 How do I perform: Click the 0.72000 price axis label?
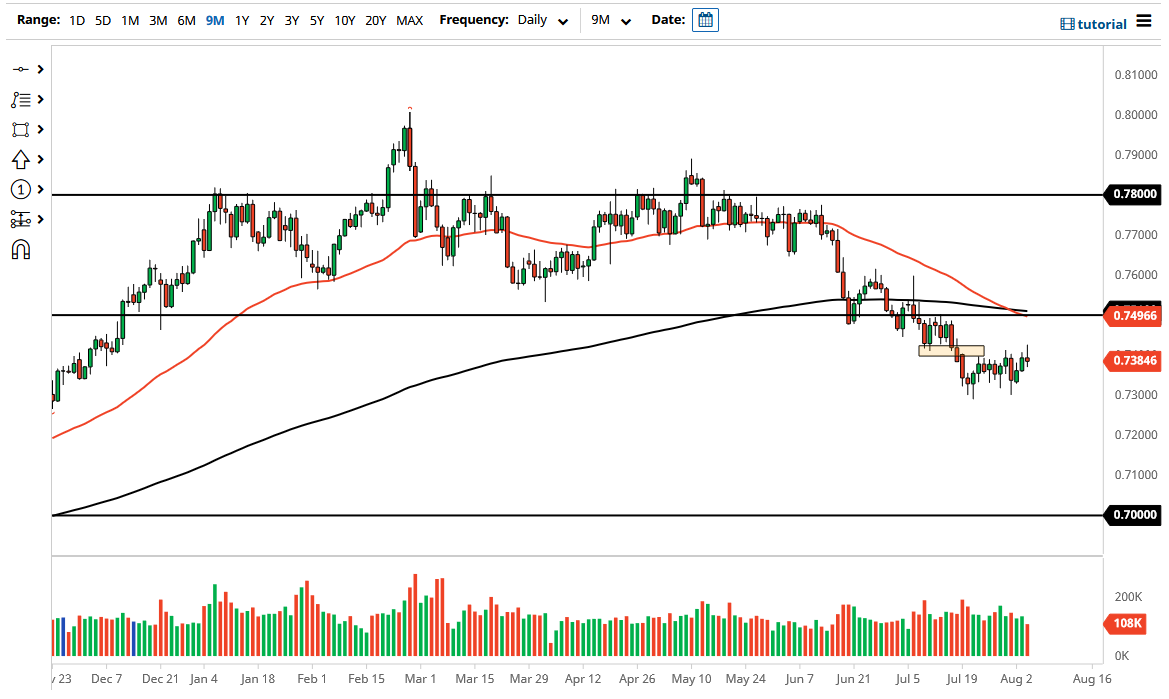point(1136,434)
